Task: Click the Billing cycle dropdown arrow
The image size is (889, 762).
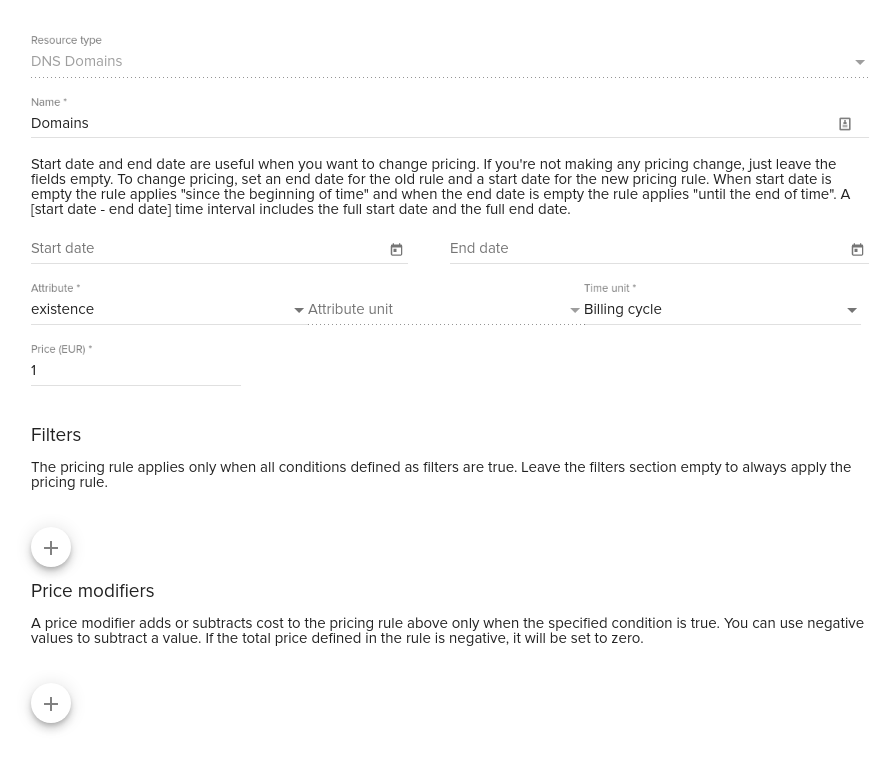Action: coord(852,310)
